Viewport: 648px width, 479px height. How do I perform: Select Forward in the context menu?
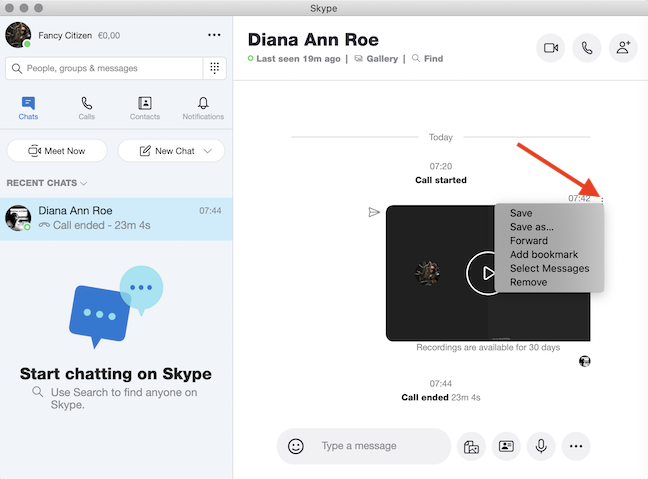(529, 241)
